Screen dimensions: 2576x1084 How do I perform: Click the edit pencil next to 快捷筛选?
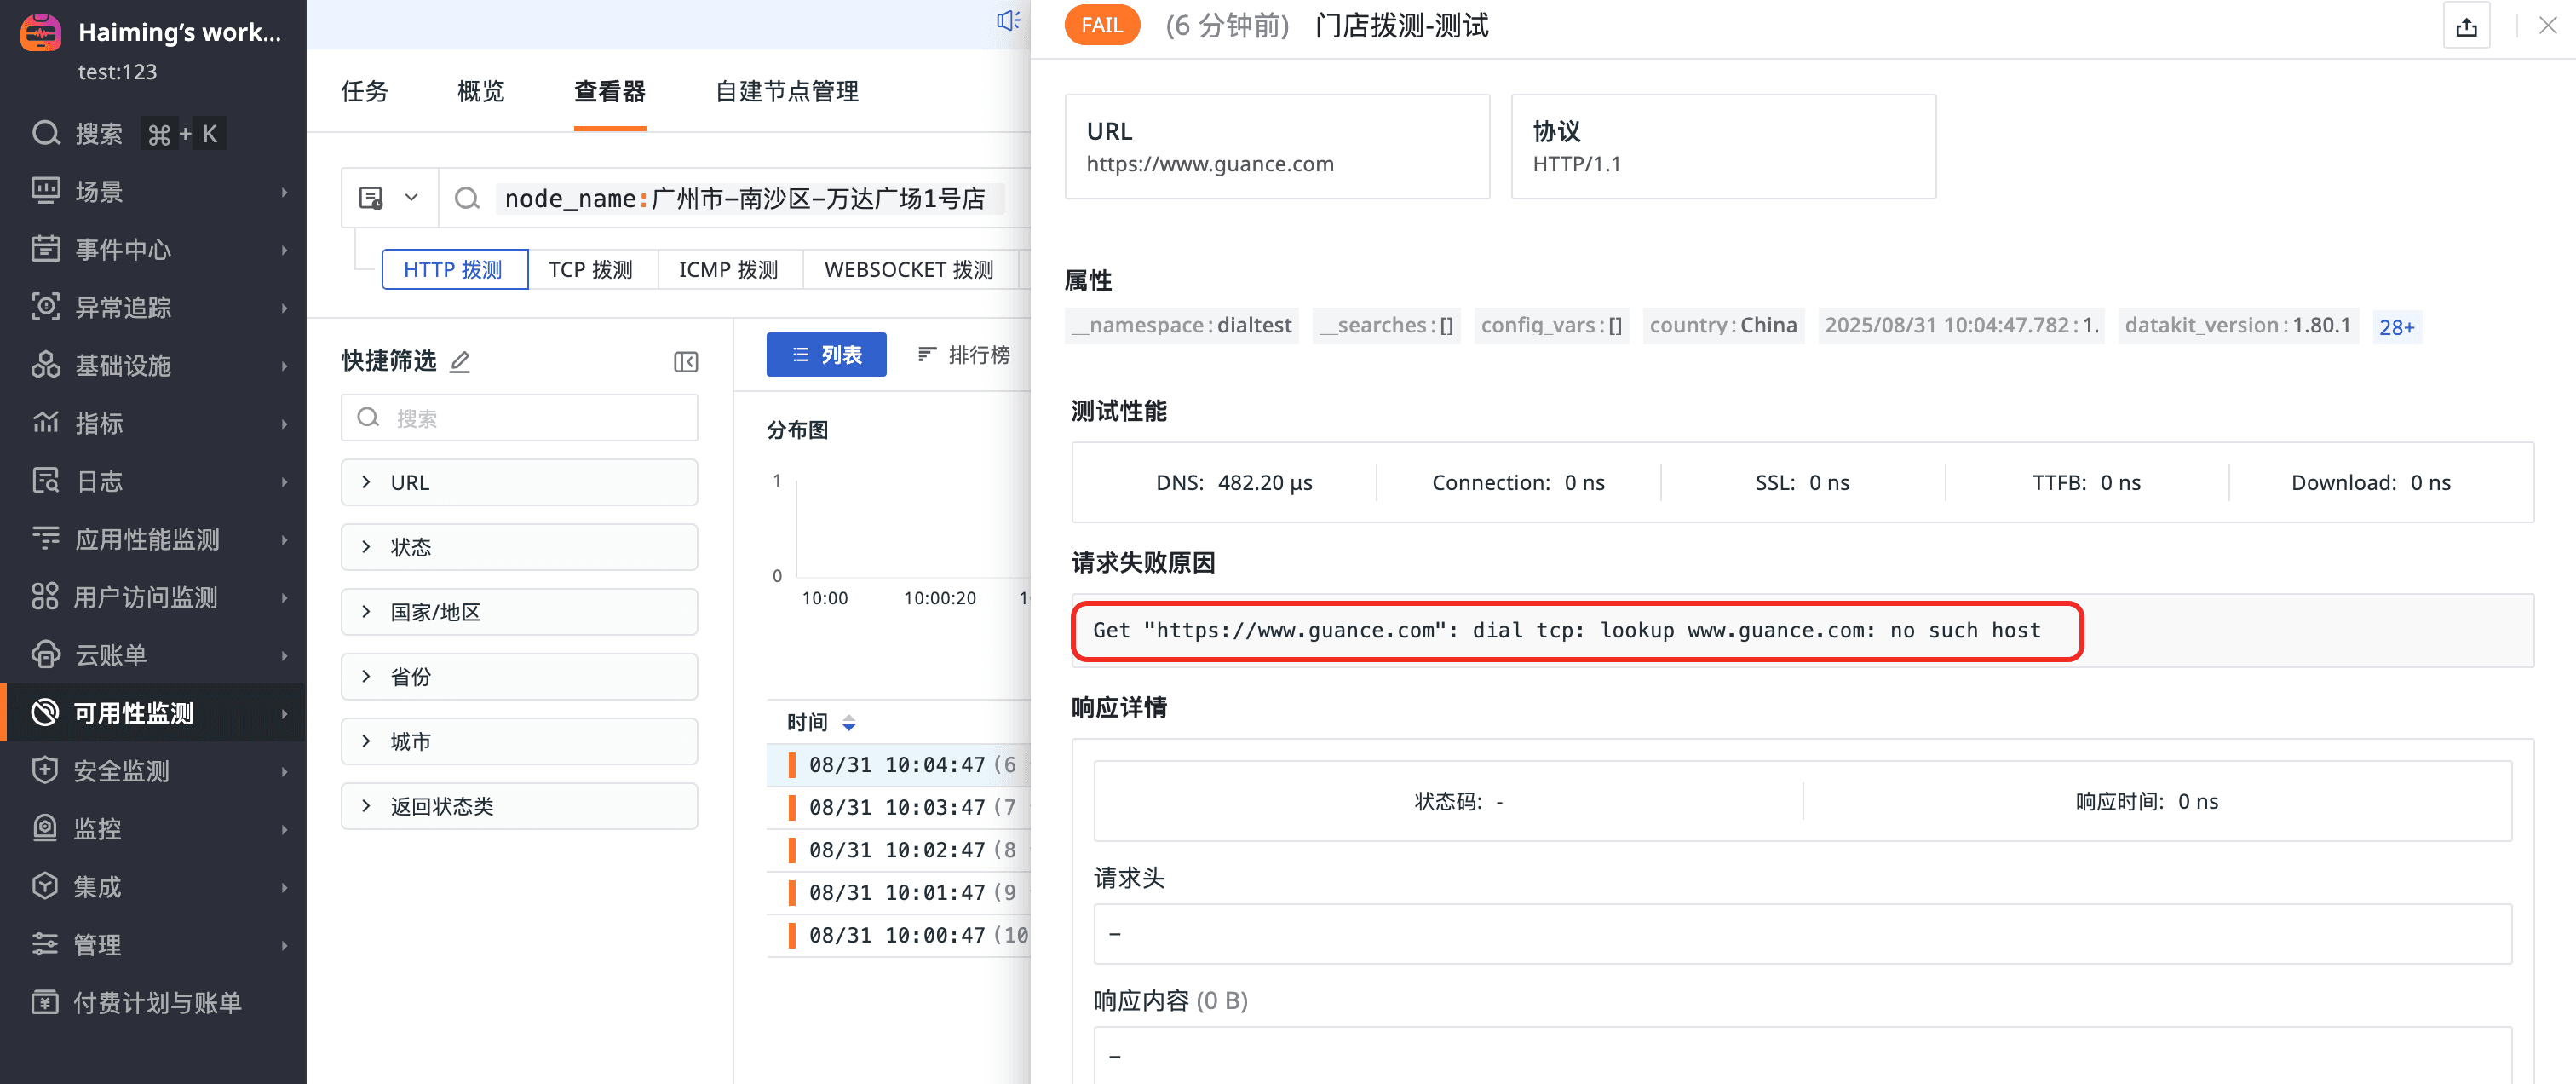tap(460, 362)
